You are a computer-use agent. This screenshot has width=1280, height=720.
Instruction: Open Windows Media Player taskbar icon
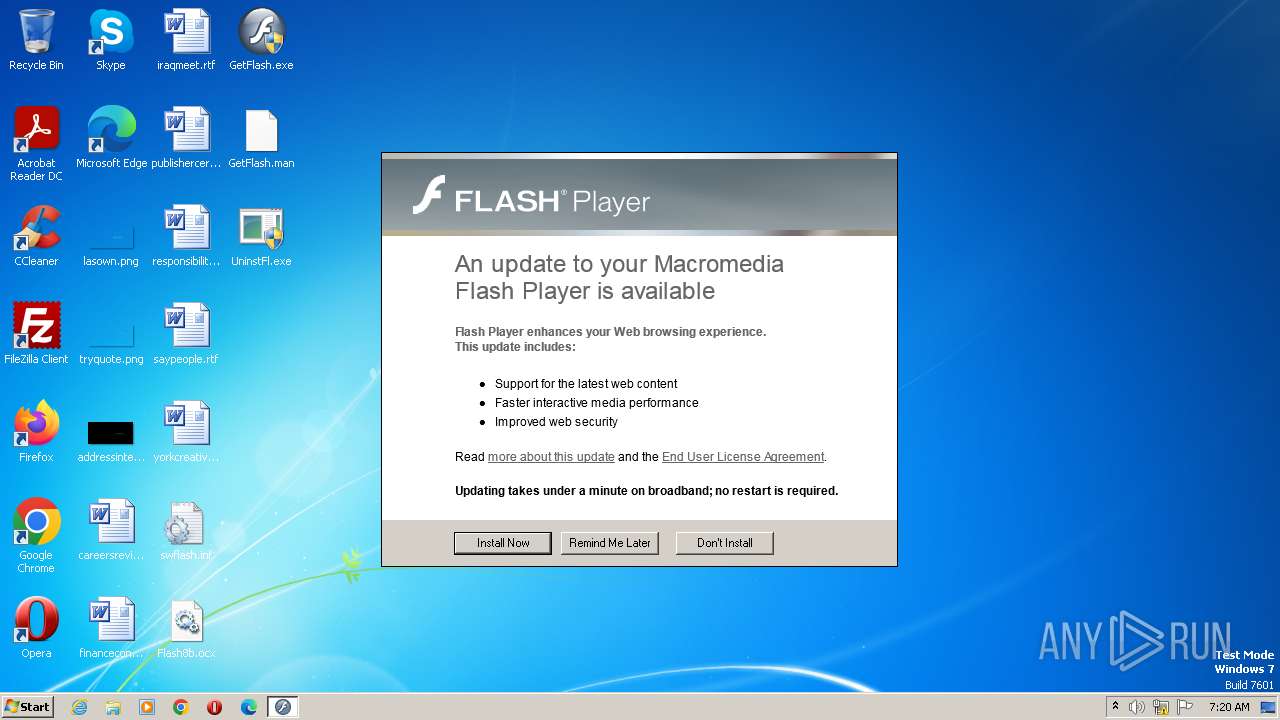tap(147, 707)
